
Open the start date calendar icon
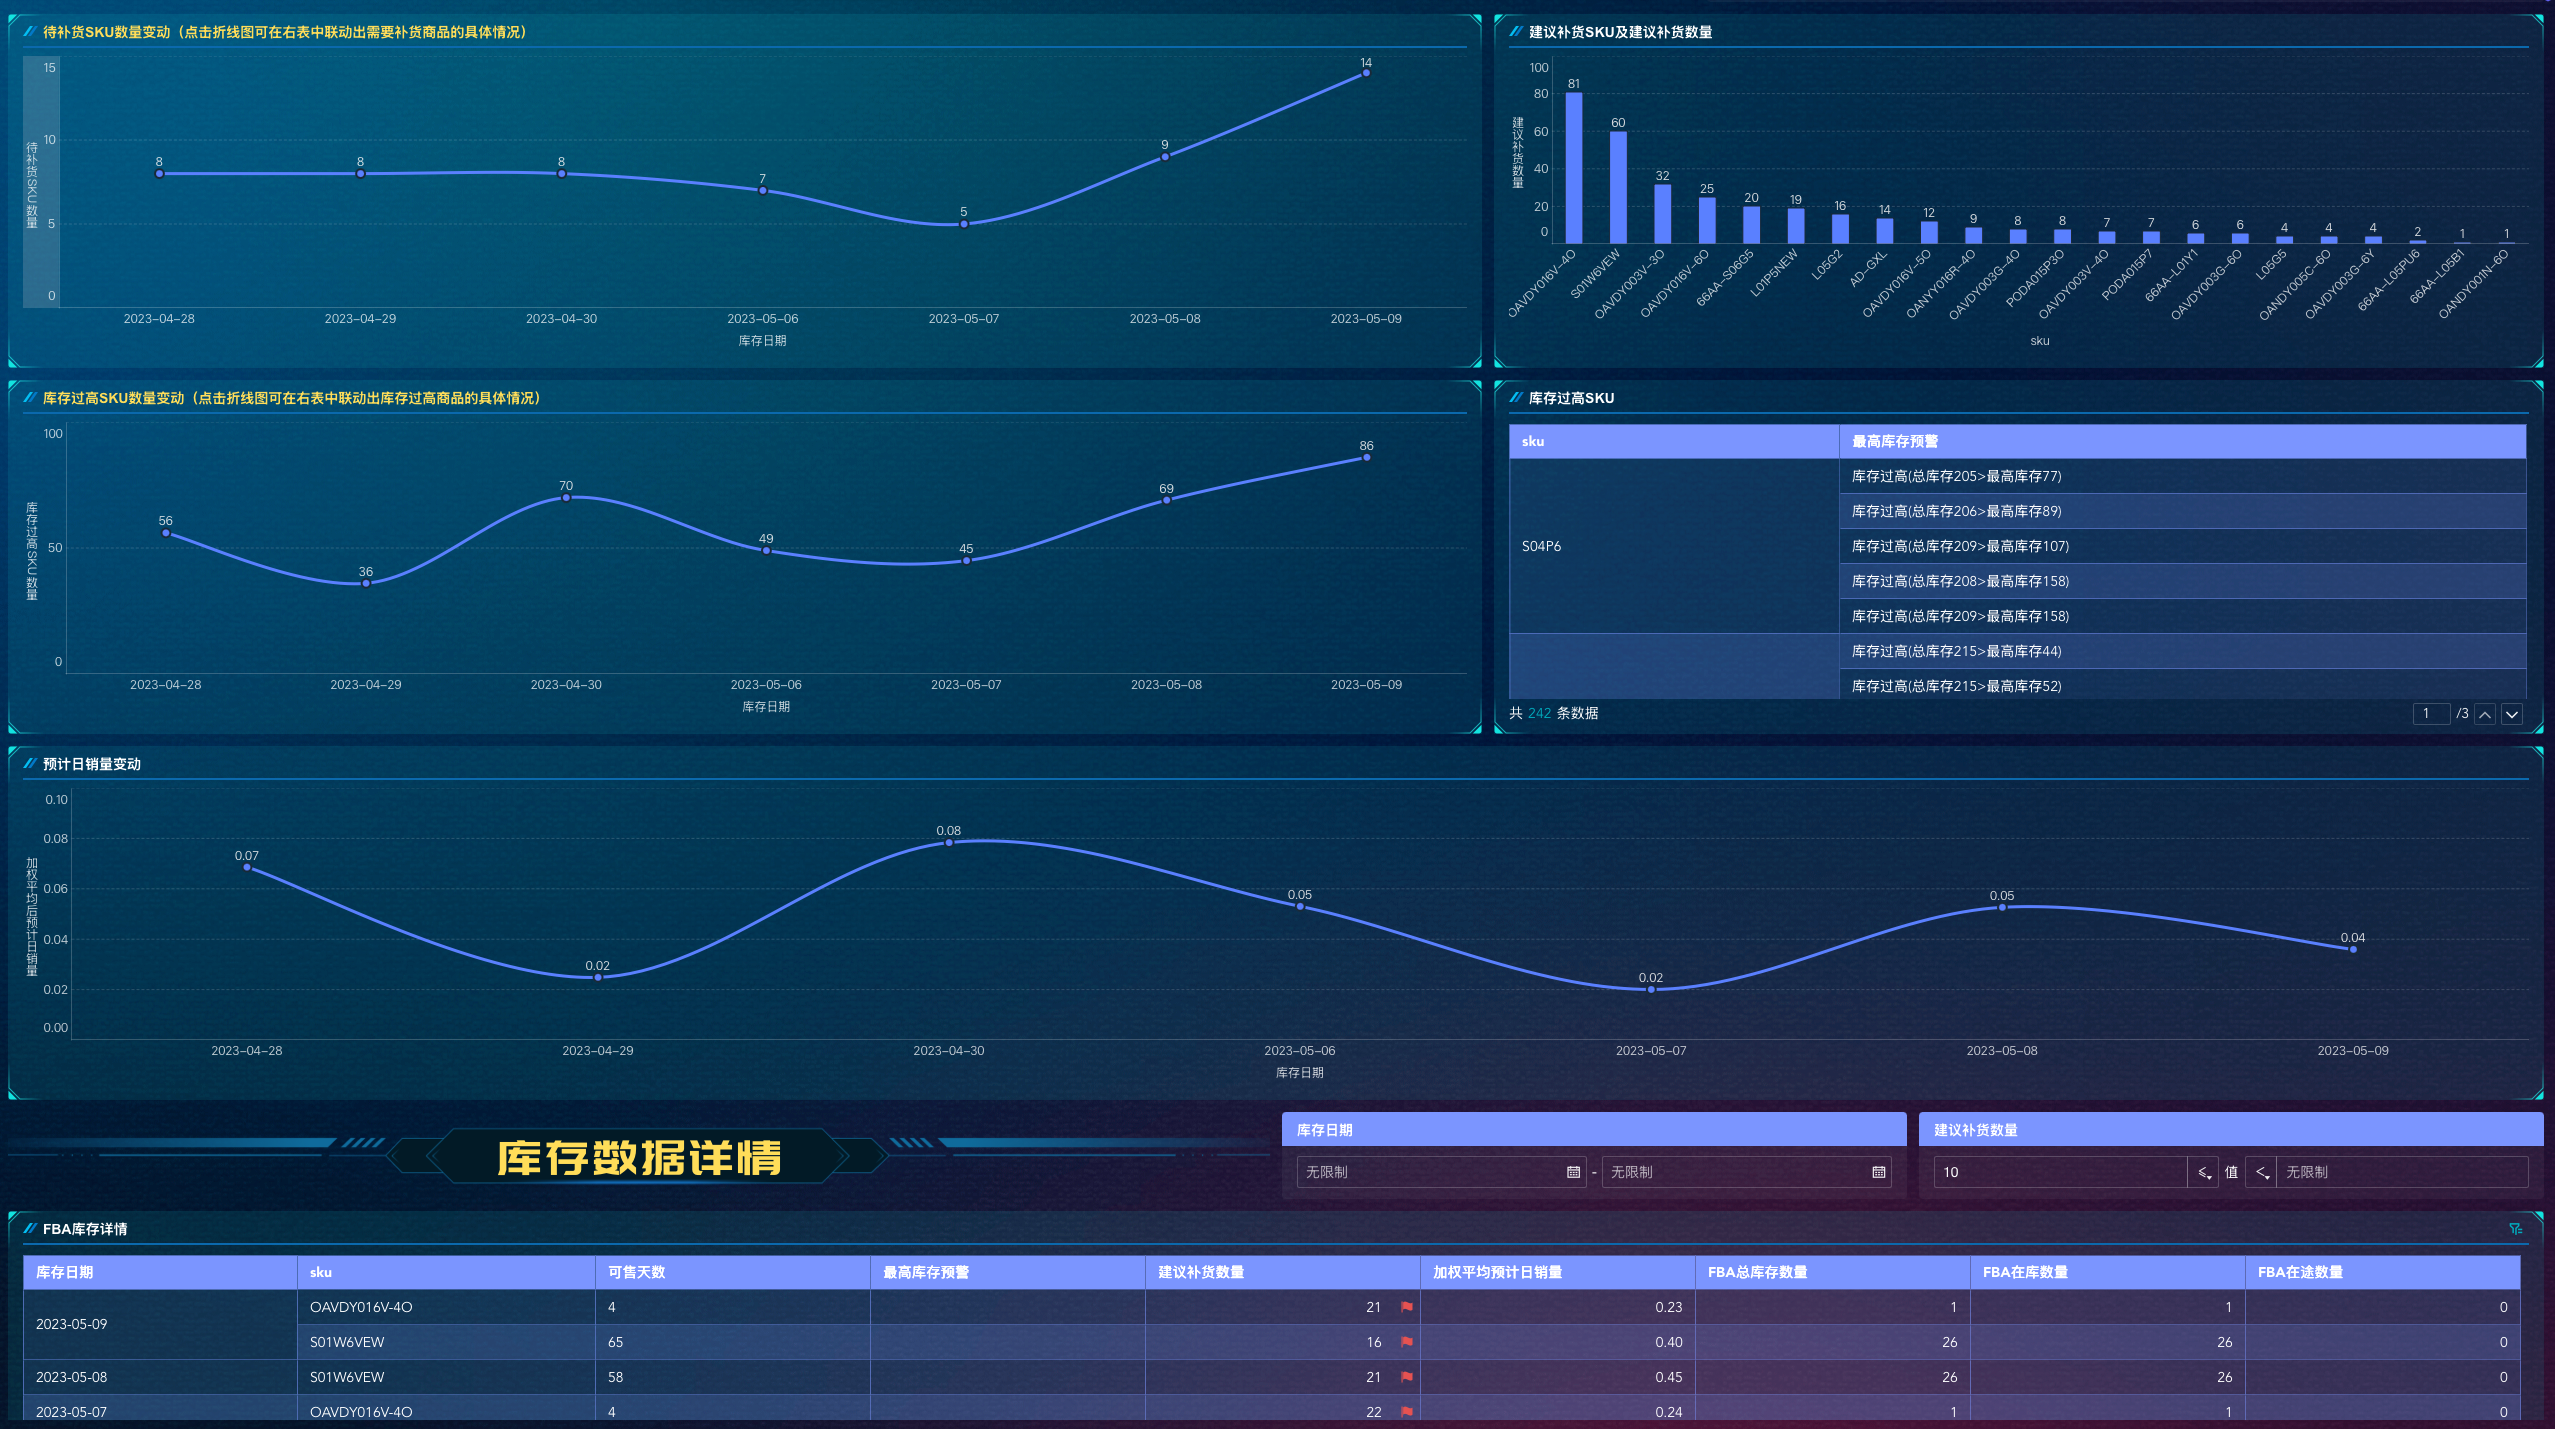[x=1573, y=1172]
